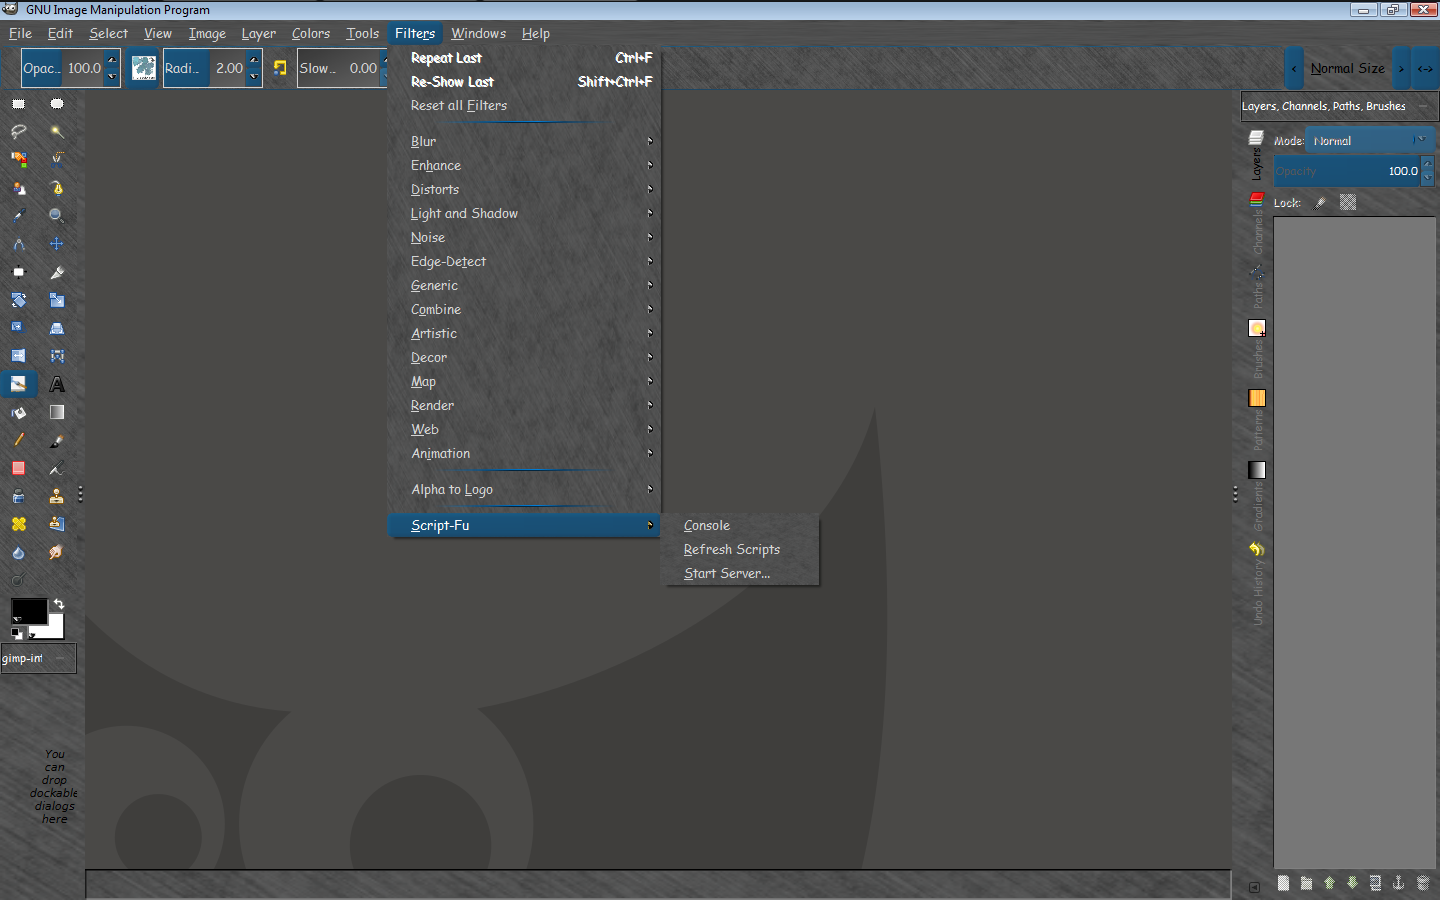Select the Heal bandage tool

tap(19, 524)
